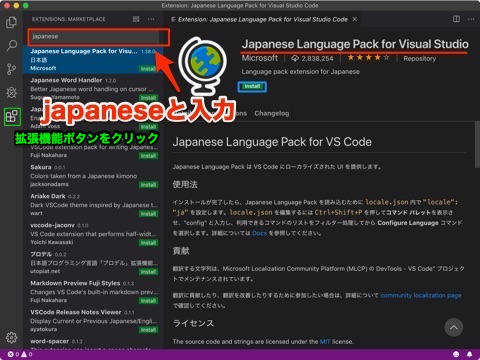The height and width of the screenshot is (360, 480).
Task: Click the warnings count in status bar
Action: 27,354
